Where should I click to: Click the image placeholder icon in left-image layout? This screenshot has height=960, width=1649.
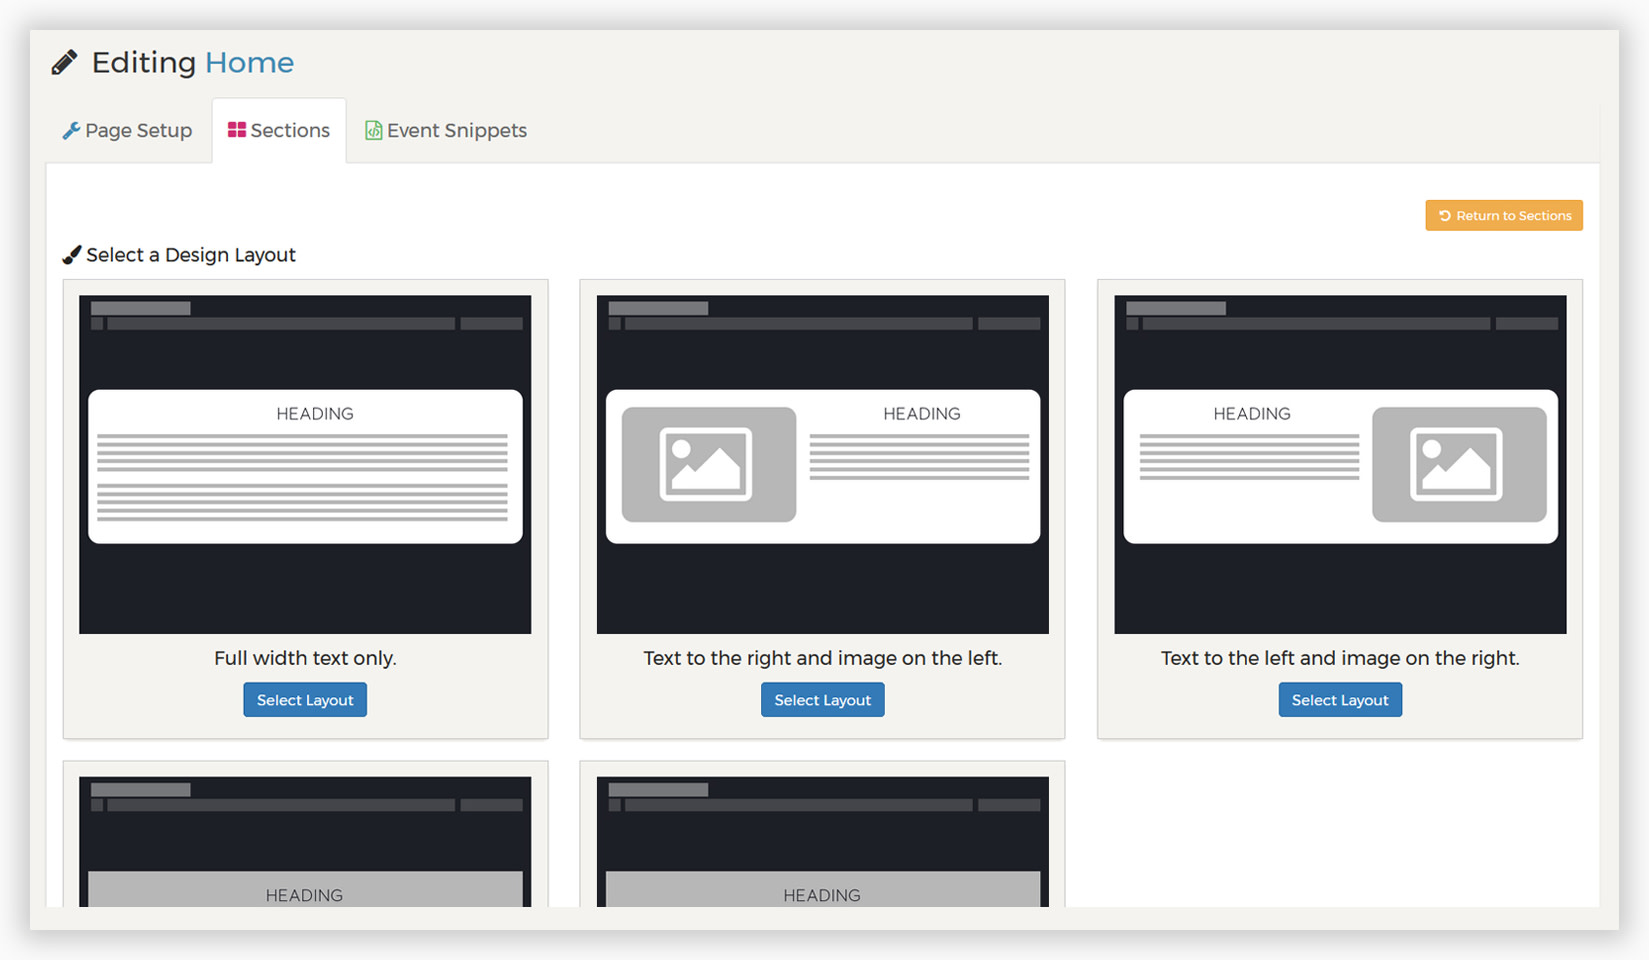click(x=706, y=464)
